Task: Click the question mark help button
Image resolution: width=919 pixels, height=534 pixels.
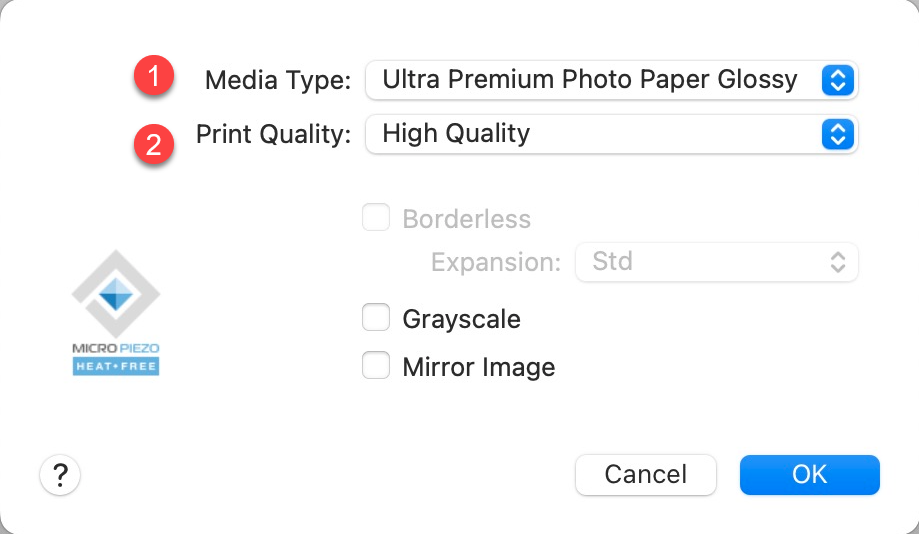Action: pyautogui.click(x=60, y=475)
